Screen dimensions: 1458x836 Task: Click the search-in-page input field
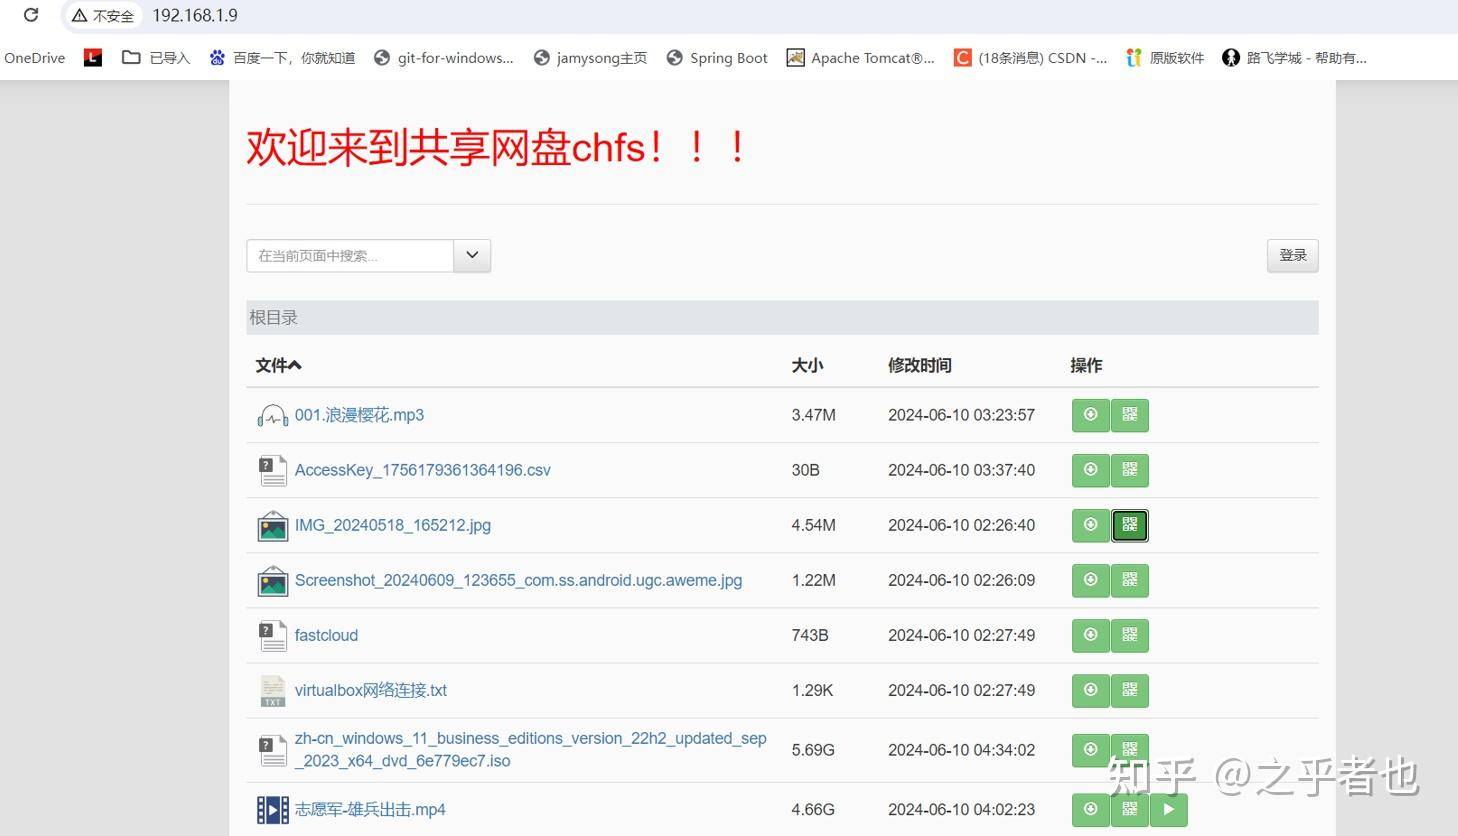(x=350, y=256)
